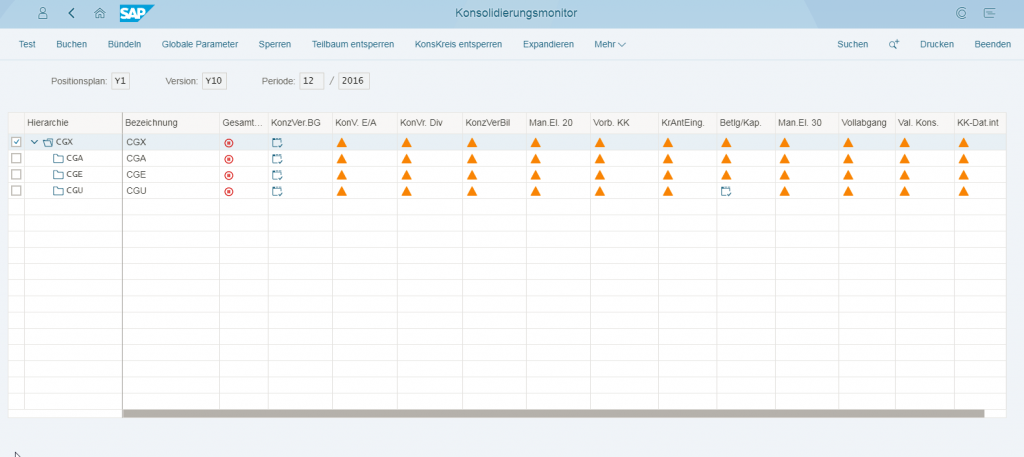The height and width of the screenshot is (457, 1024).
Task: Click the Drucken button
Action: point(937,44)
